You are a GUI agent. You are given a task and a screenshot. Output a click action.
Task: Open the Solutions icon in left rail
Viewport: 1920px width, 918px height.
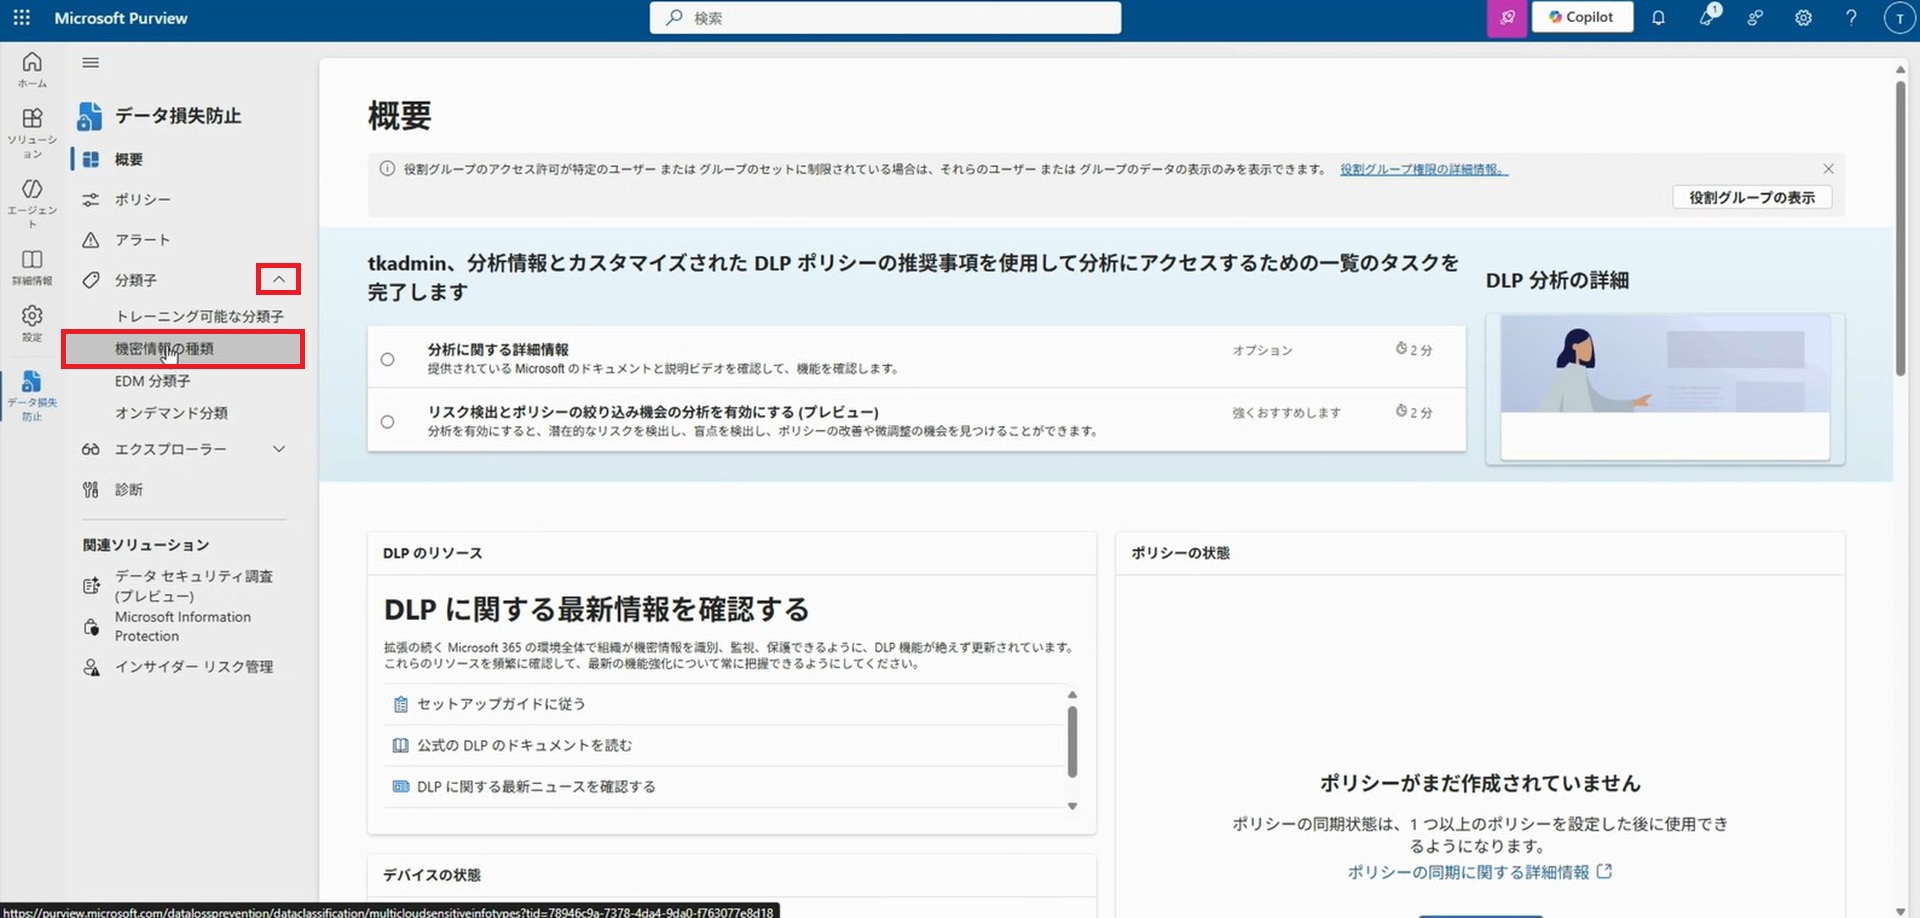(x=32, y=131)
